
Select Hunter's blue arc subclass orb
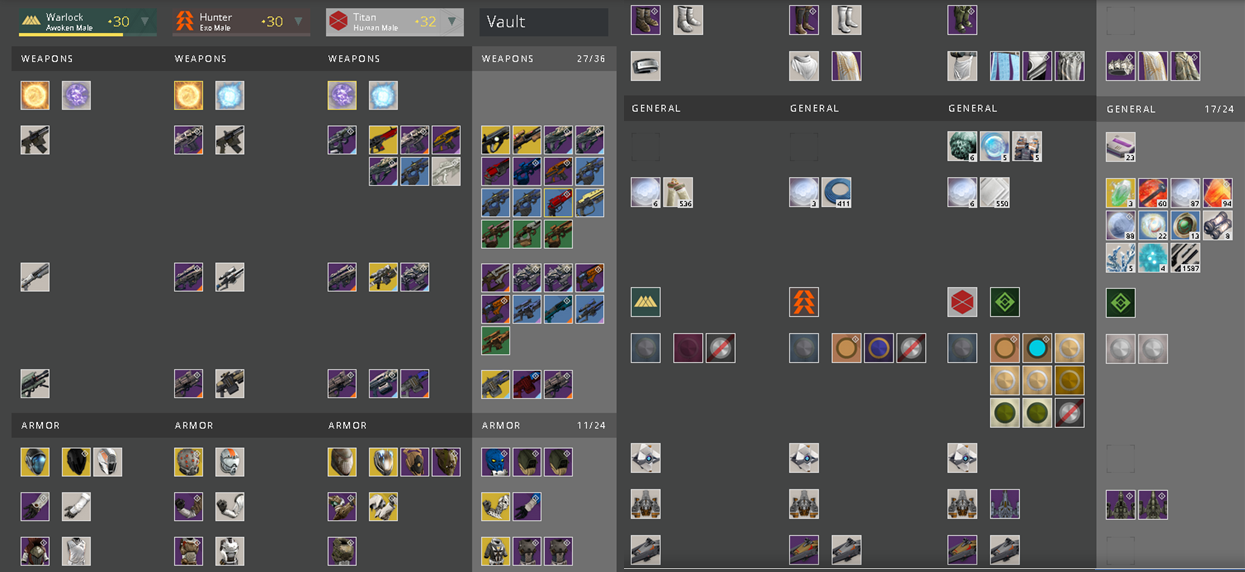click(229, 95)
